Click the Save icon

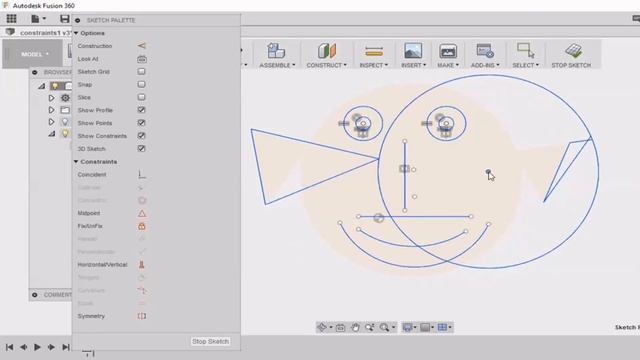click(x=64, y=18)
